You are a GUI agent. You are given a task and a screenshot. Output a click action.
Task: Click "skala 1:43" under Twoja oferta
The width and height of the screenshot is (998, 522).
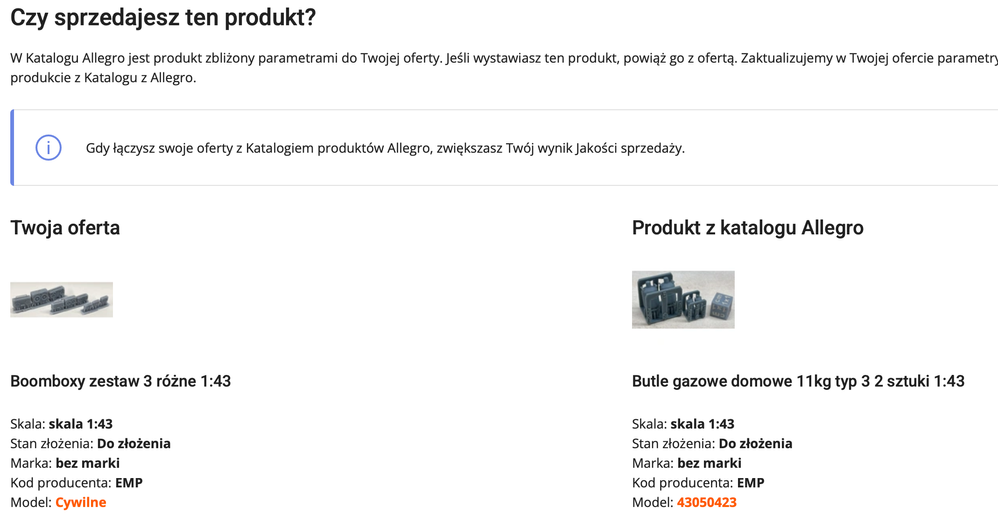(x=81, y=424)
